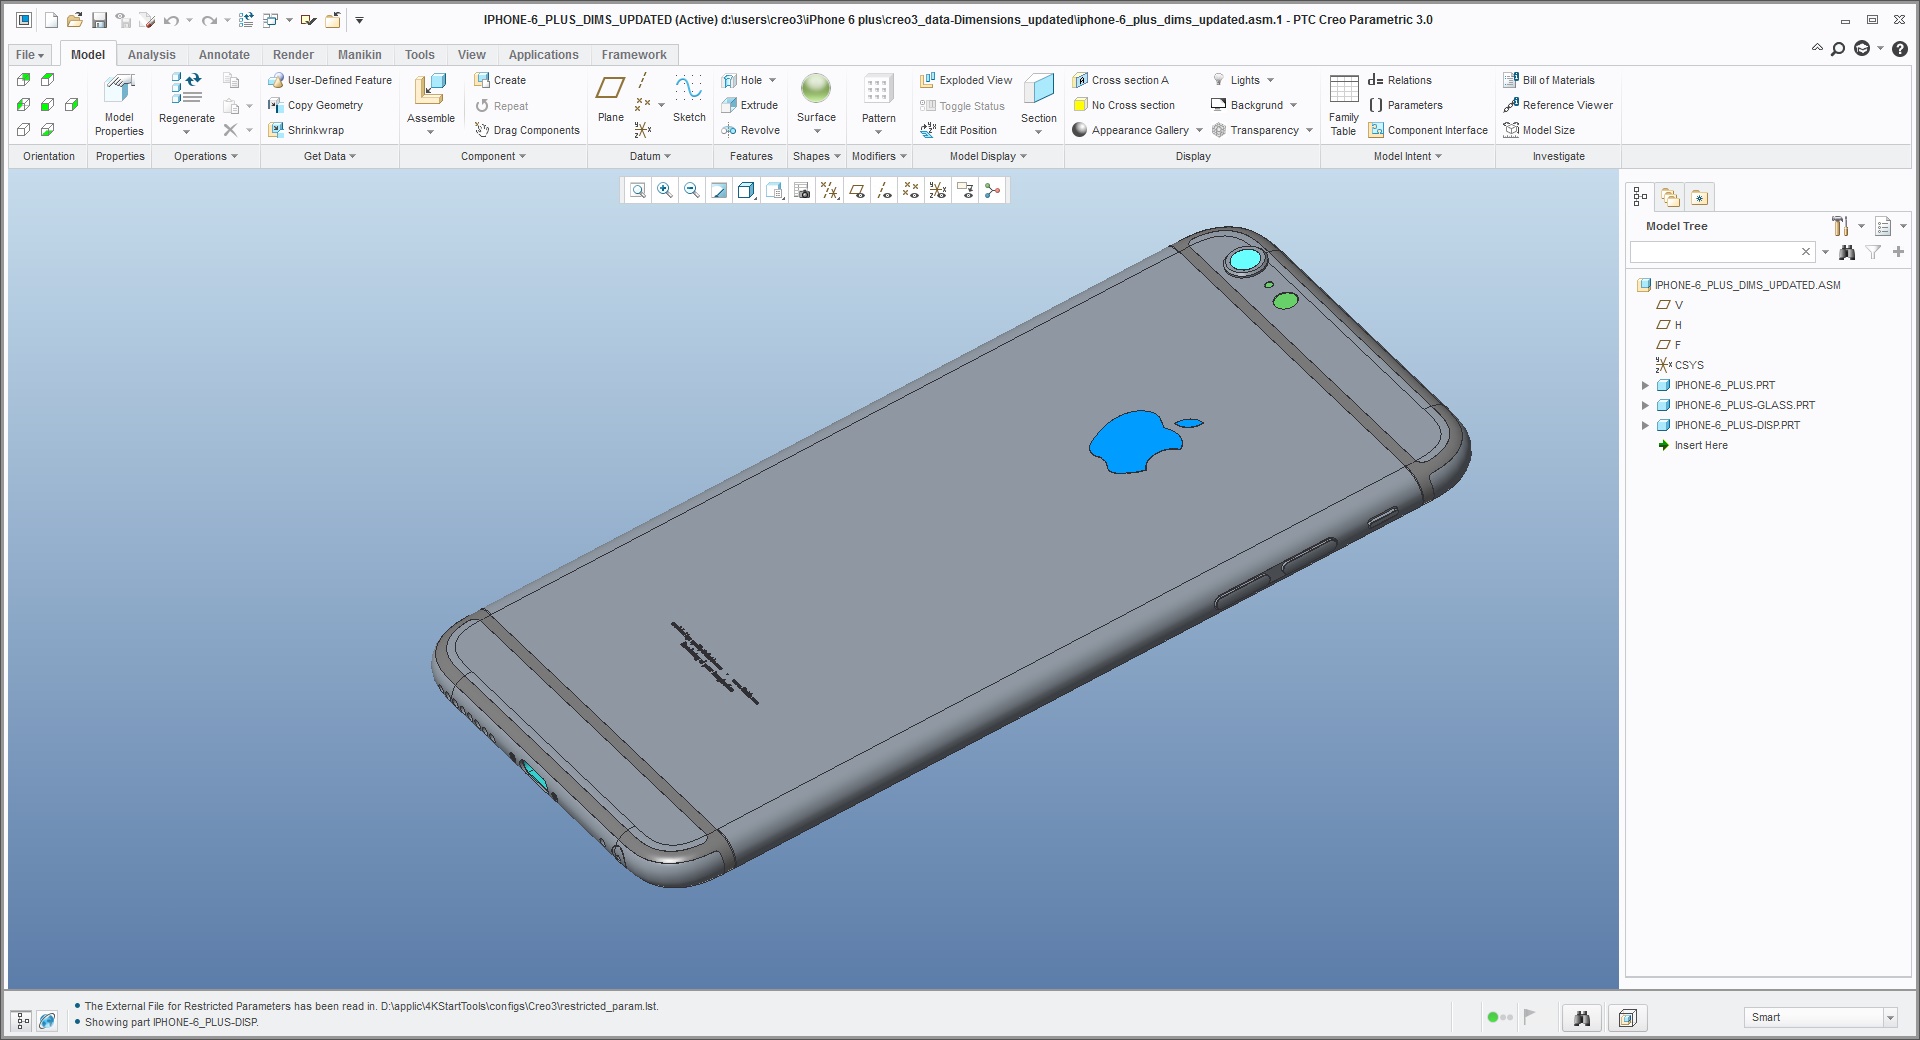Toggle axis display visibility in graphics toolbar
This screenshot has height=1040, width=1920.
pyautogui.click(x=882, y=190)
